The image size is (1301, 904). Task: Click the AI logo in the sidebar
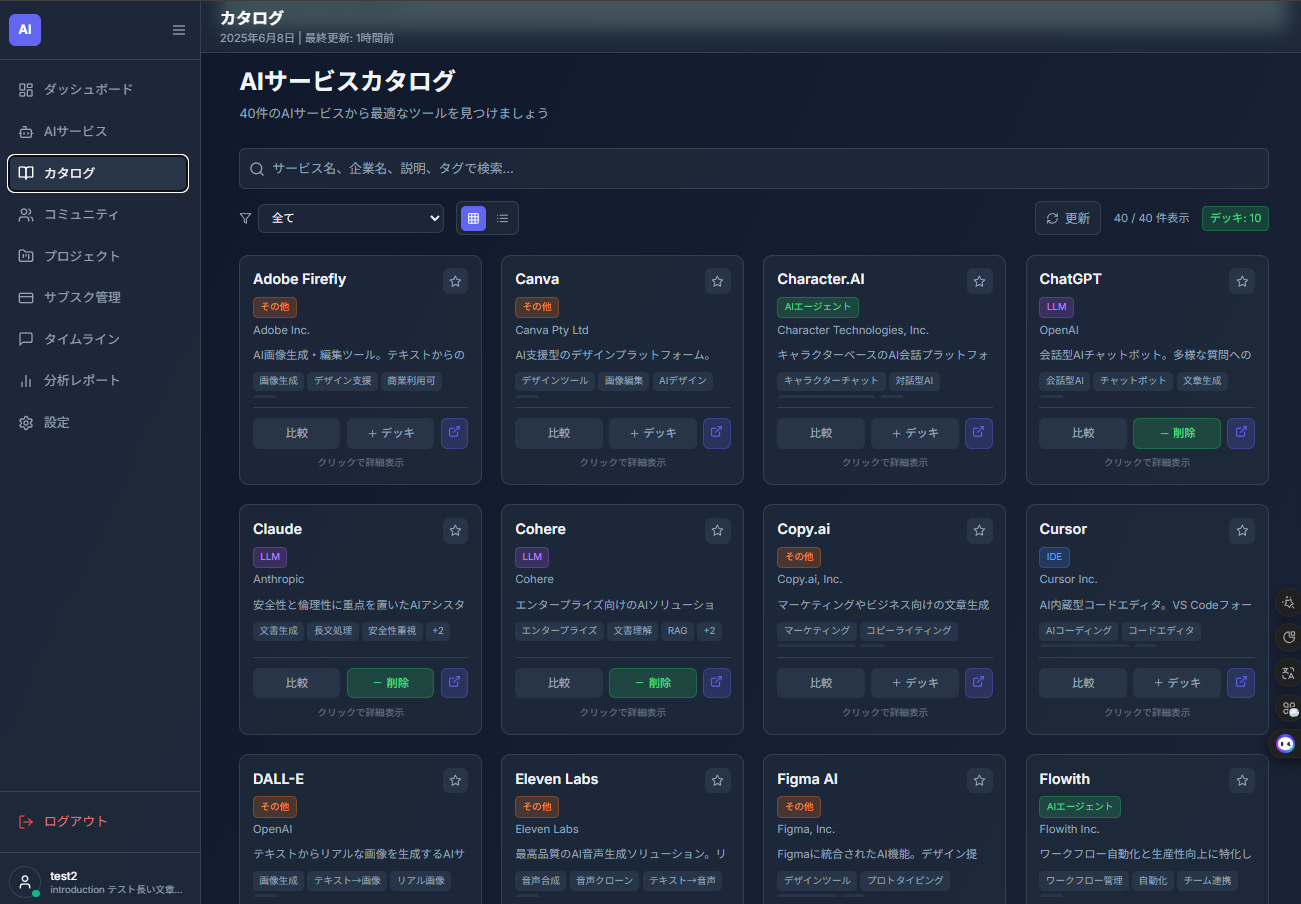click(x=25, y=30)
